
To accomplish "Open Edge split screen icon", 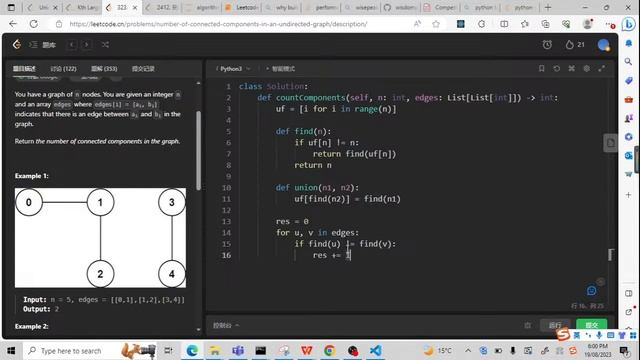I will [x=504, y=24].
